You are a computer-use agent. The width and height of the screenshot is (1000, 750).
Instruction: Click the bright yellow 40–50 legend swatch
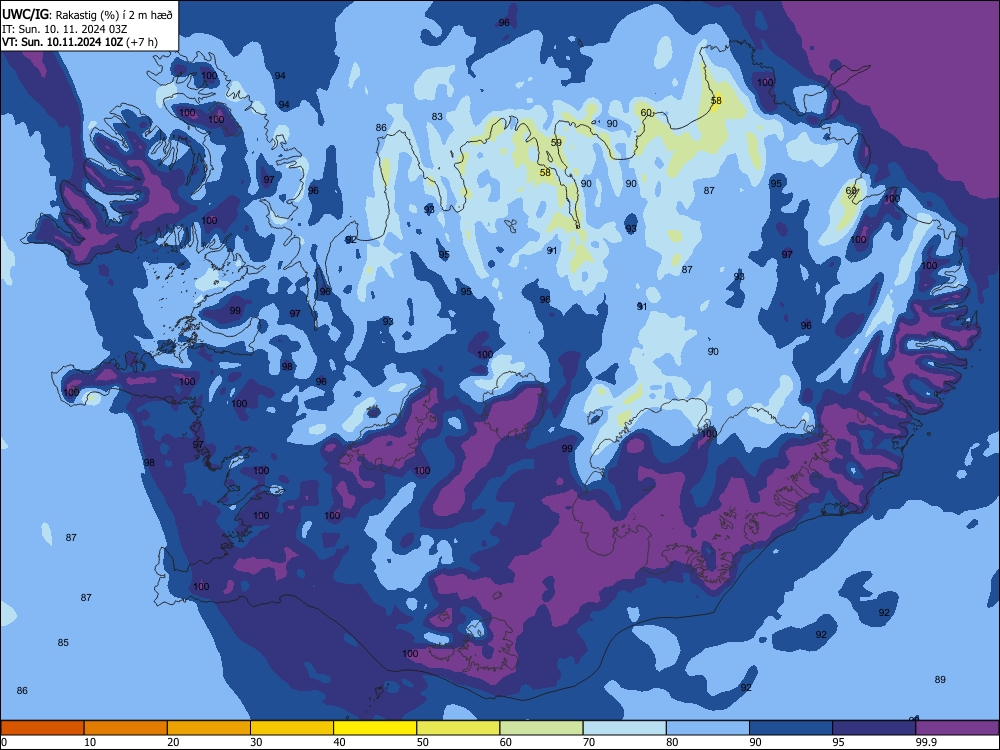[375, 728]
